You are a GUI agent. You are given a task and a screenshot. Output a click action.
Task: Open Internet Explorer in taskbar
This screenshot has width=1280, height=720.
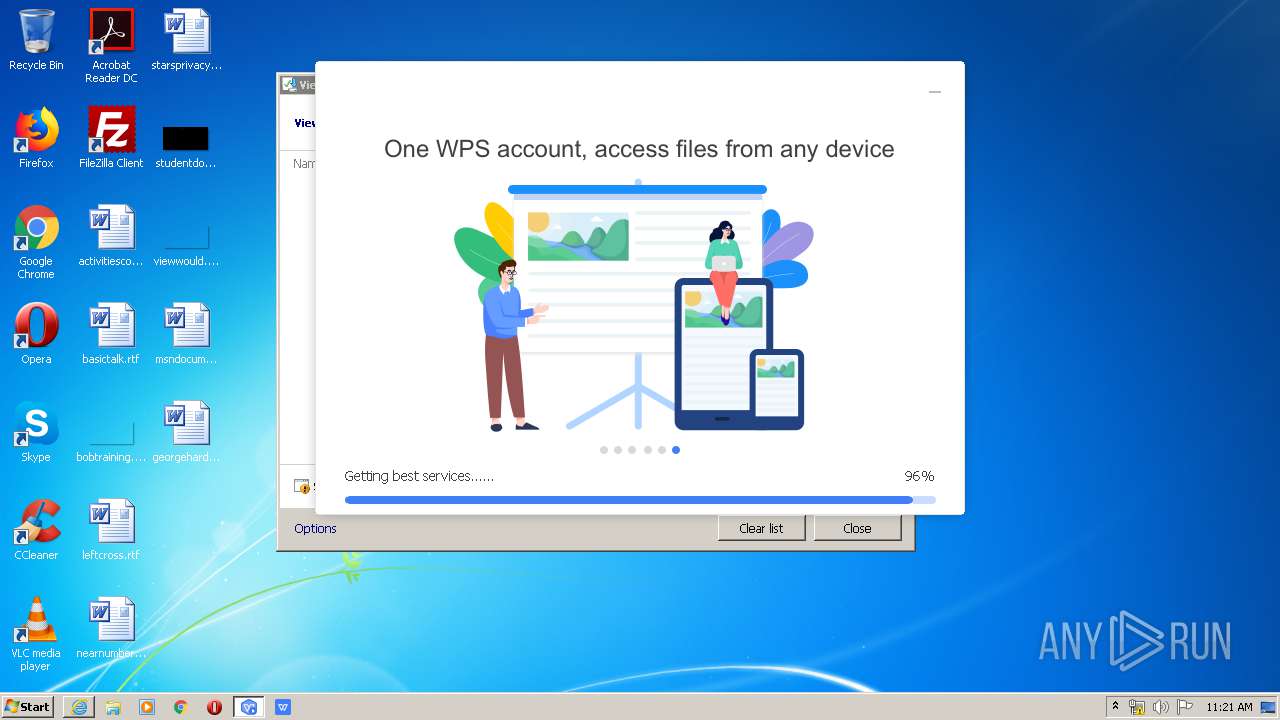point(79,707)
